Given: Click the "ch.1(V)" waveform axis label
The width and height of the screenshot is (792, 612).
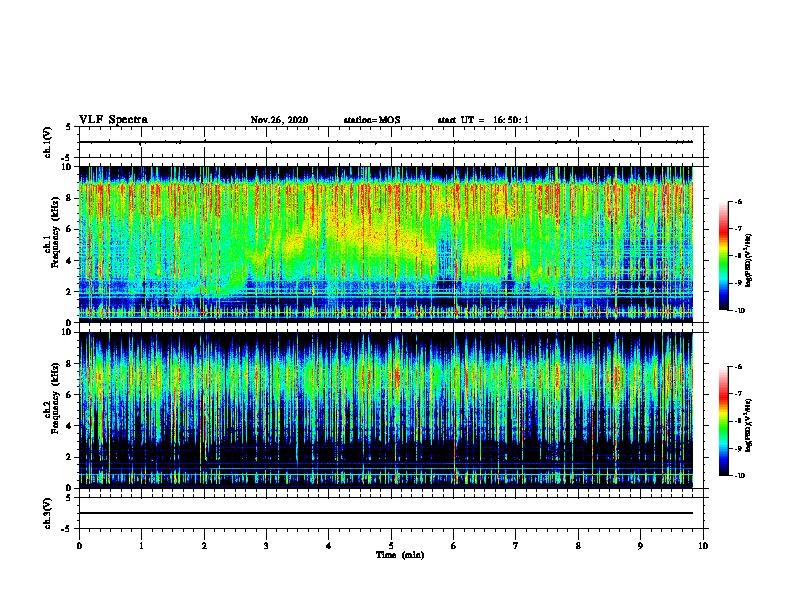Looking at the screenshot, I should (48, 142).
